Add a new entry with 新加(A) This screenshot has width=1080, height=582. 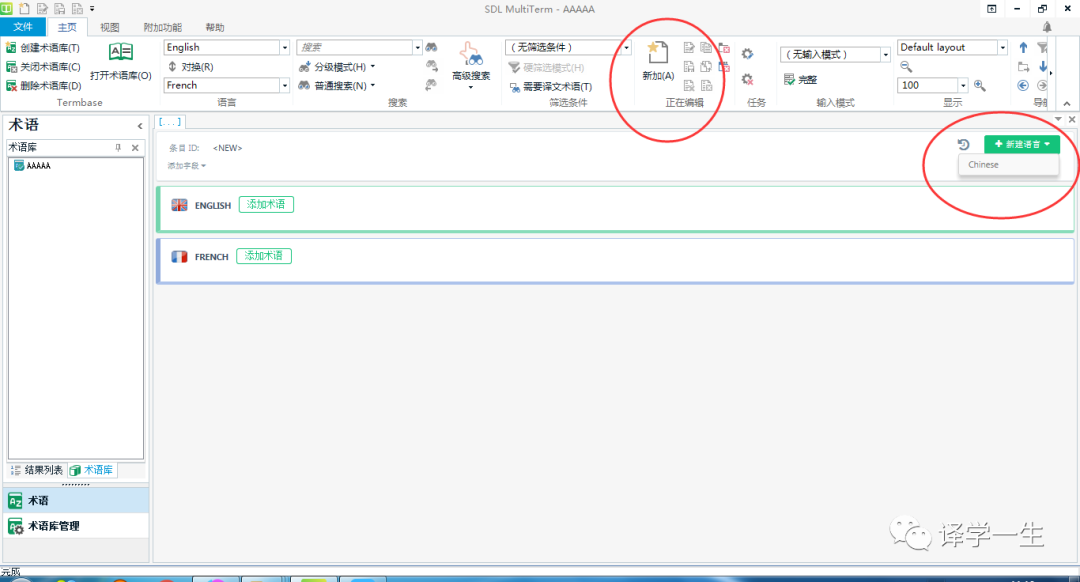click(x=658, y=61)
